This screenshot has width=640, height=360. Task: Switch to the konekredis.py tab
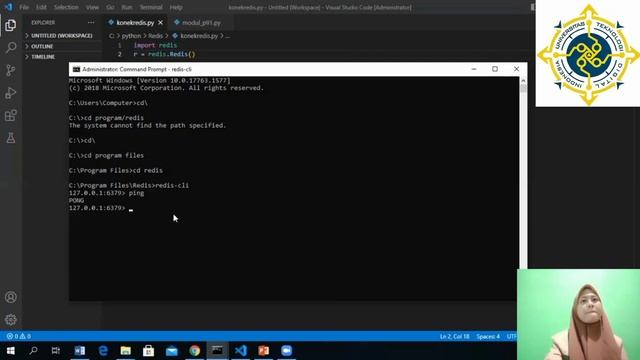click(136, 22)
